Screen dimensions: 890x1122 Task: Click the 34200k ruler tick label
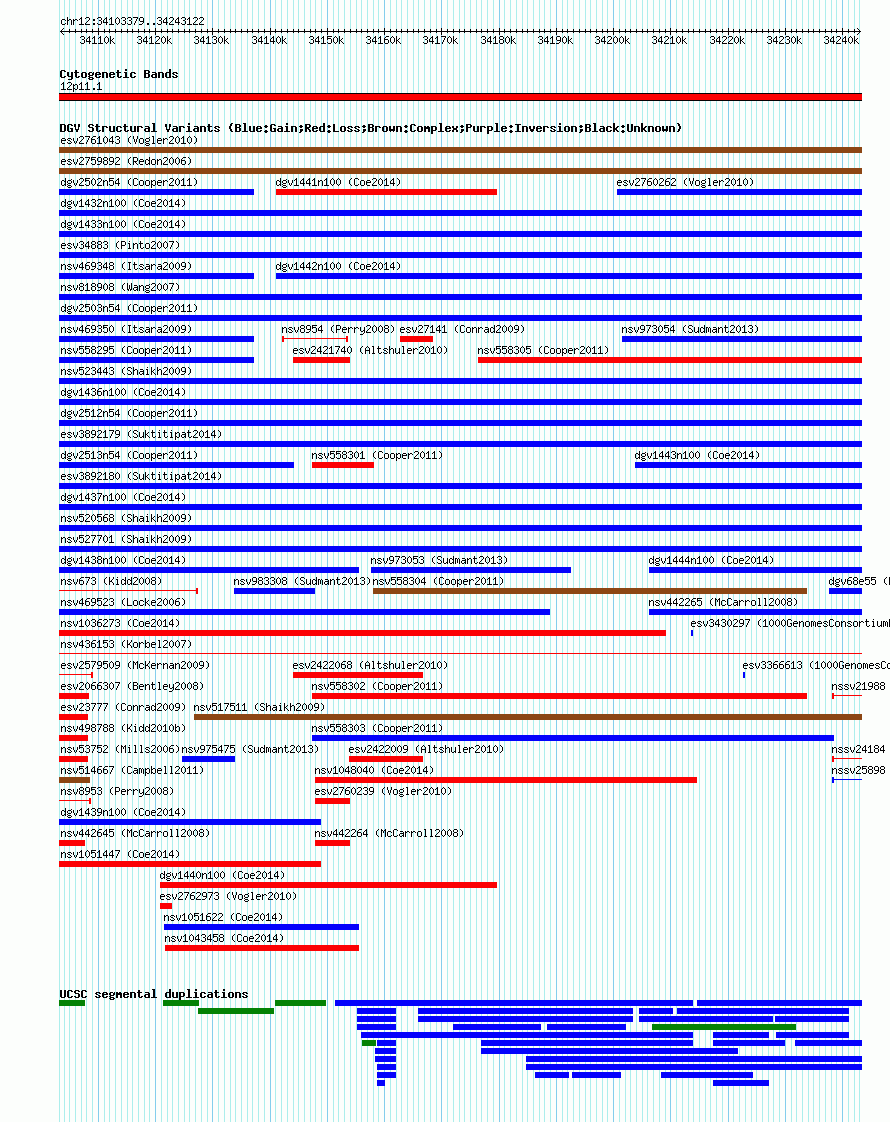pos(612,40)
